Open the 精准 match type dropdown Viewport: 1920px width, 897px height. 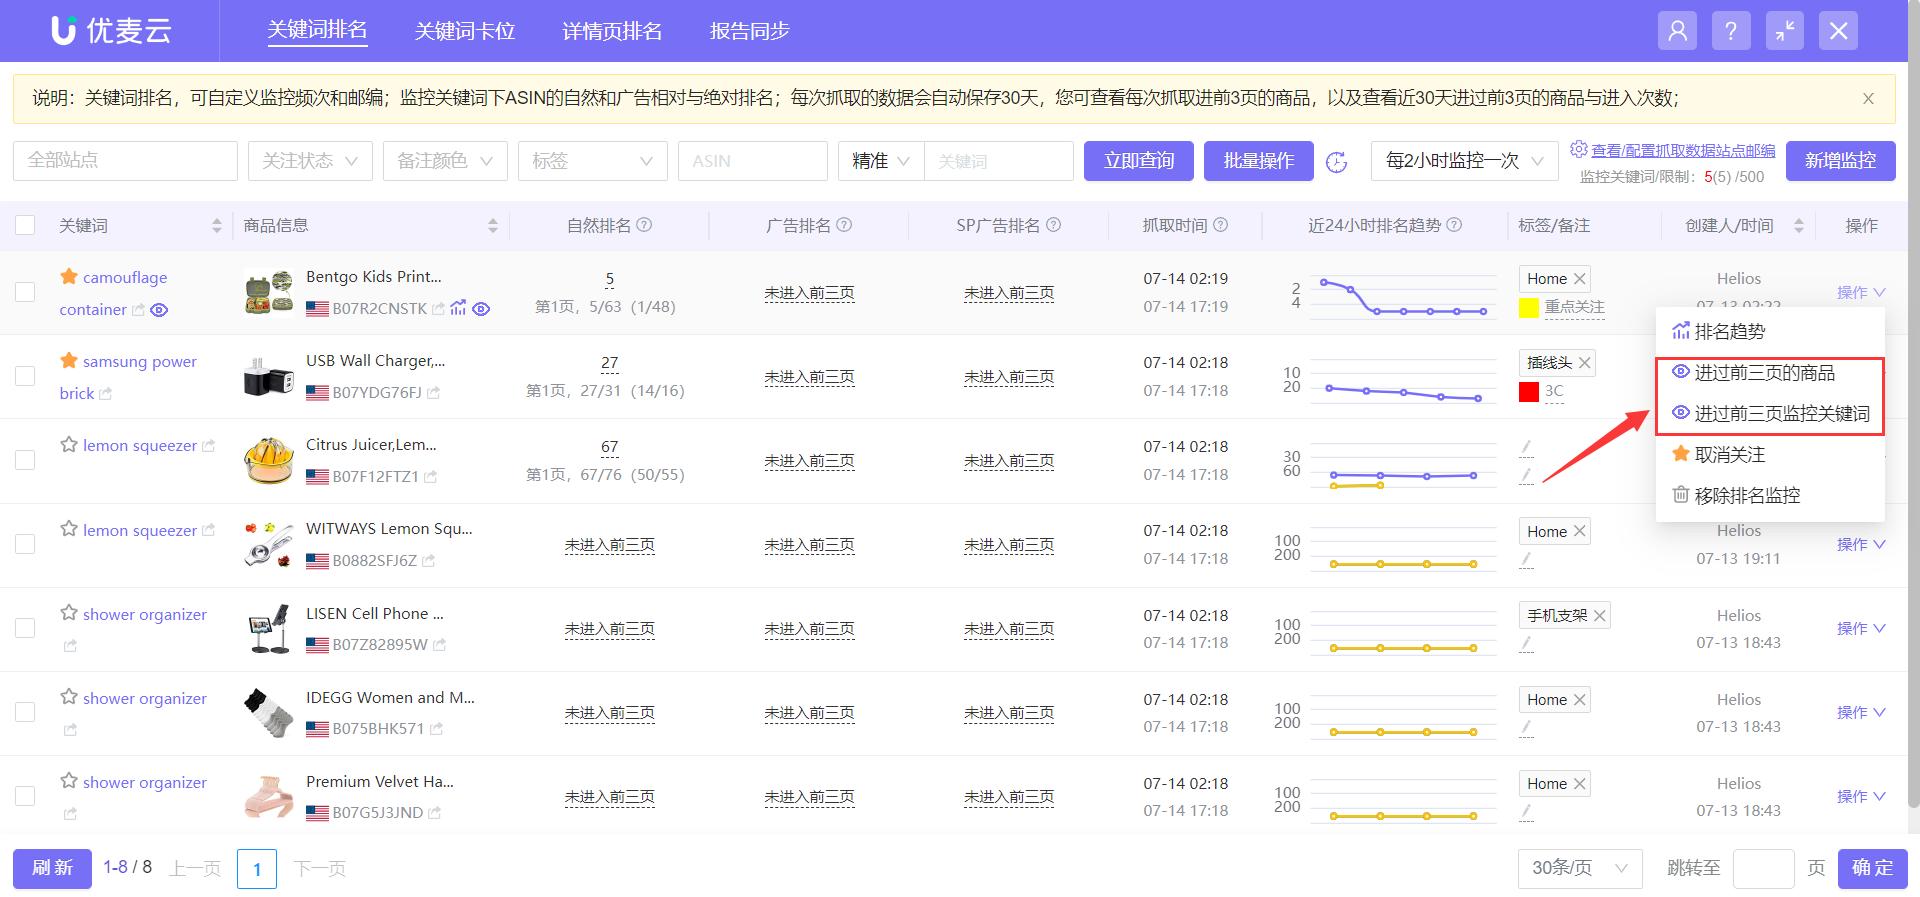point(881,161)
